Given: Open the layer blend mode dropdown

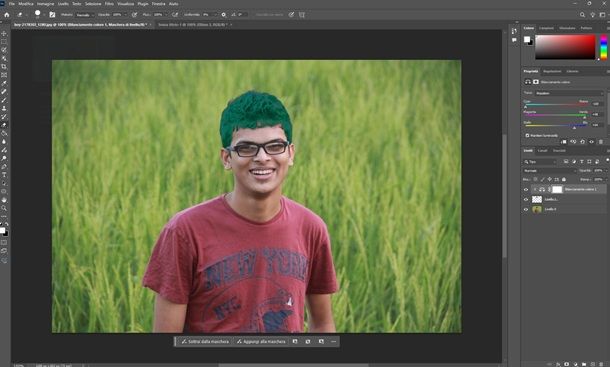Looking at the screenshot, I should [x=549, y=171].
